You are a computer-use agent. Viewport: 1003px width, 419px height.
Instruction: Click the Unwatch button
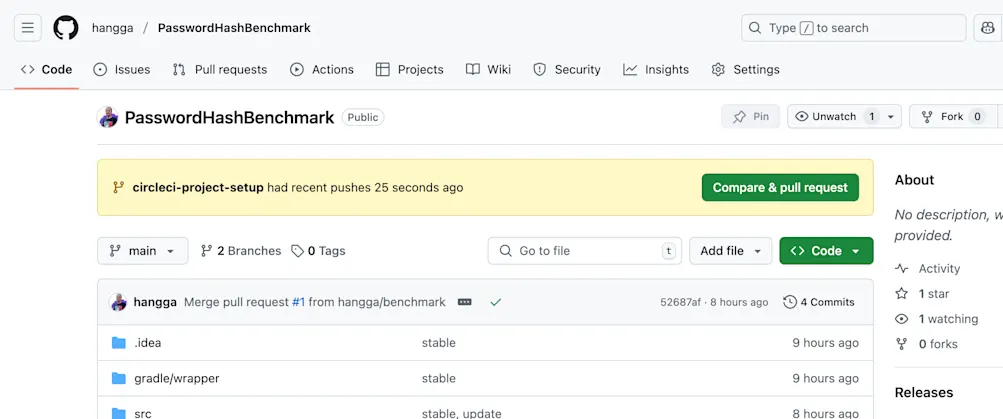coord(834,116)
